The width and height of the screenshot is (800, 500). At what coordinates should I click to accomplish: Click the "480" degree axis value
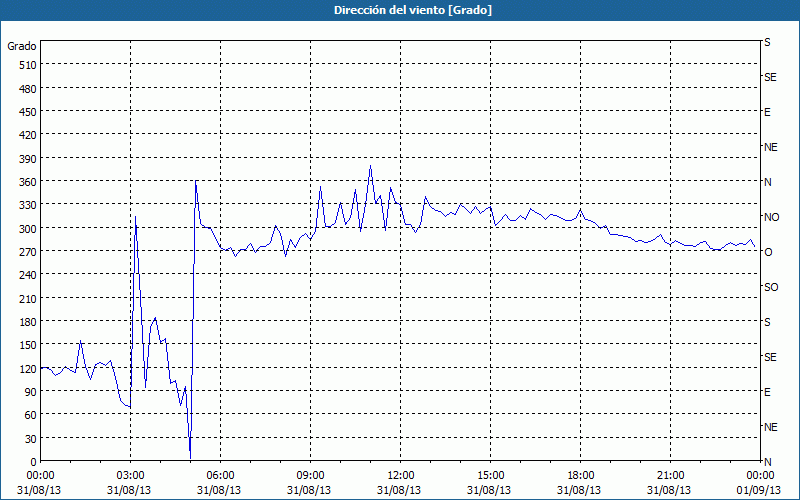(x=29, y=89)
